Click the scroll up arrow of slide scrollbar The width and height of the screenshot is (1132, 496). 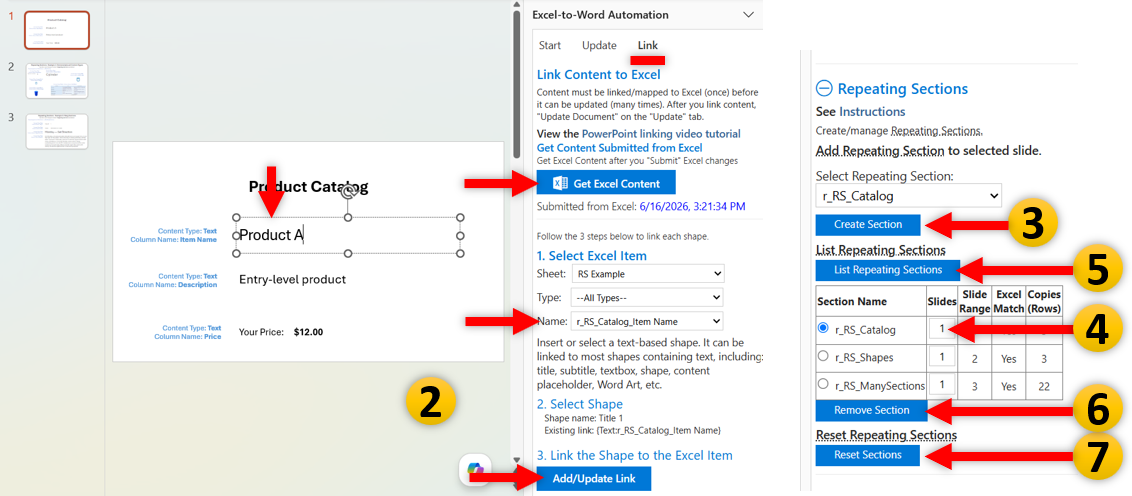tap(516, 5)
